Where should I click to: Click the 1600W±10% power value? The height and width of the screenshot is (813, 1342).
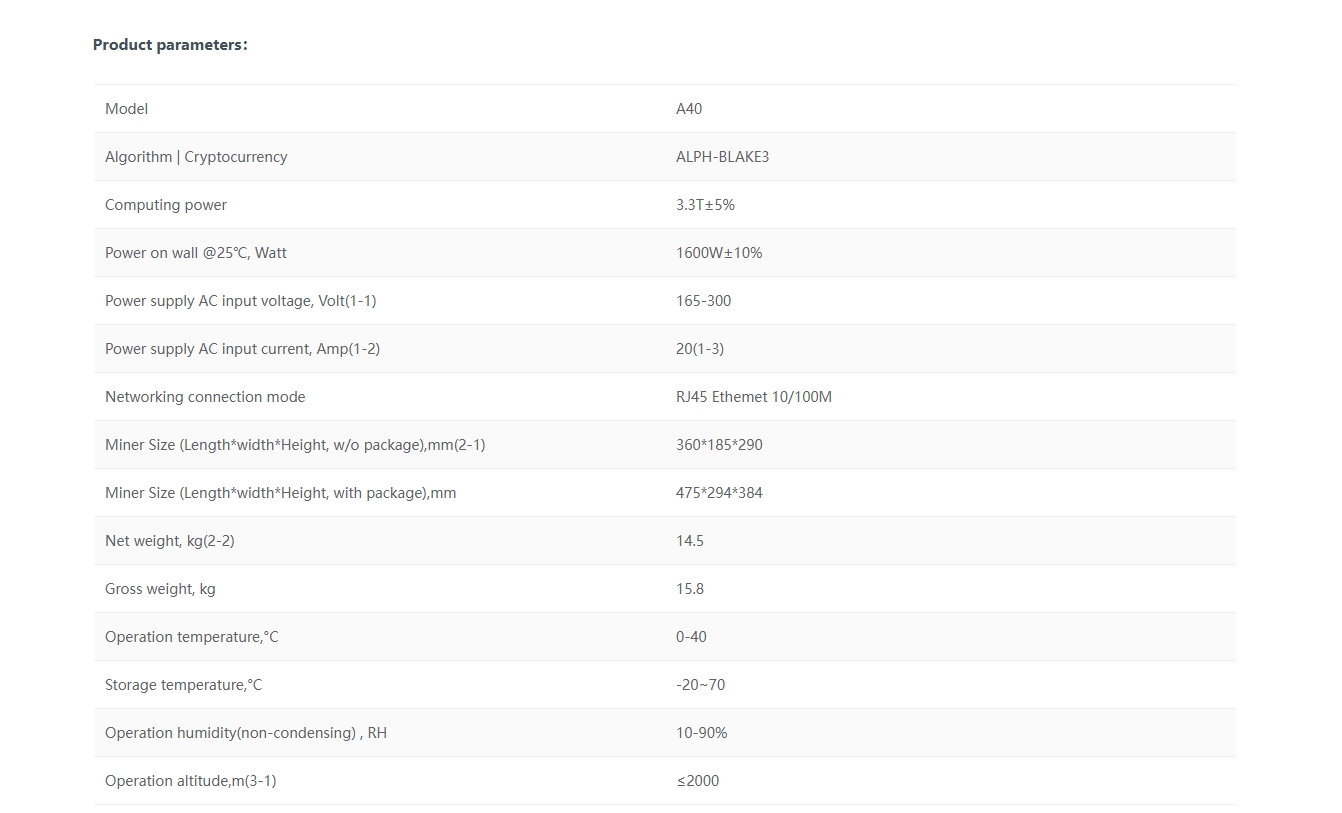click(719, 253)
